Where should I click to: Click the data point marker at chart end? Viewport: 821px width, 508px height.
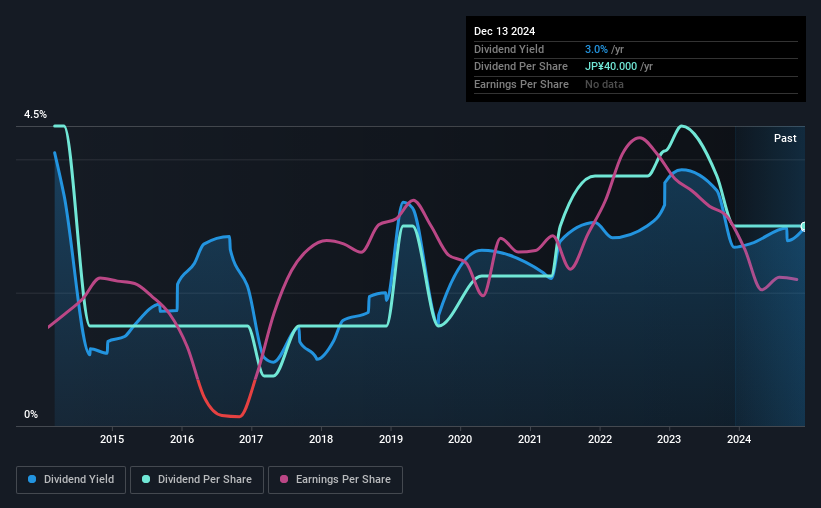[803, 227]
